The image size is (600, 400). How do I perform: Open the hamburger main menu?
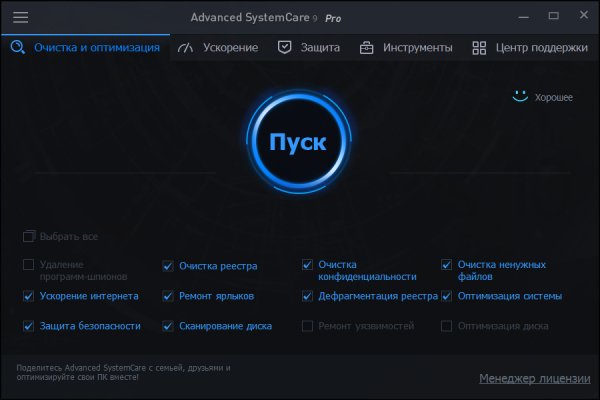(x=20, y=17)
